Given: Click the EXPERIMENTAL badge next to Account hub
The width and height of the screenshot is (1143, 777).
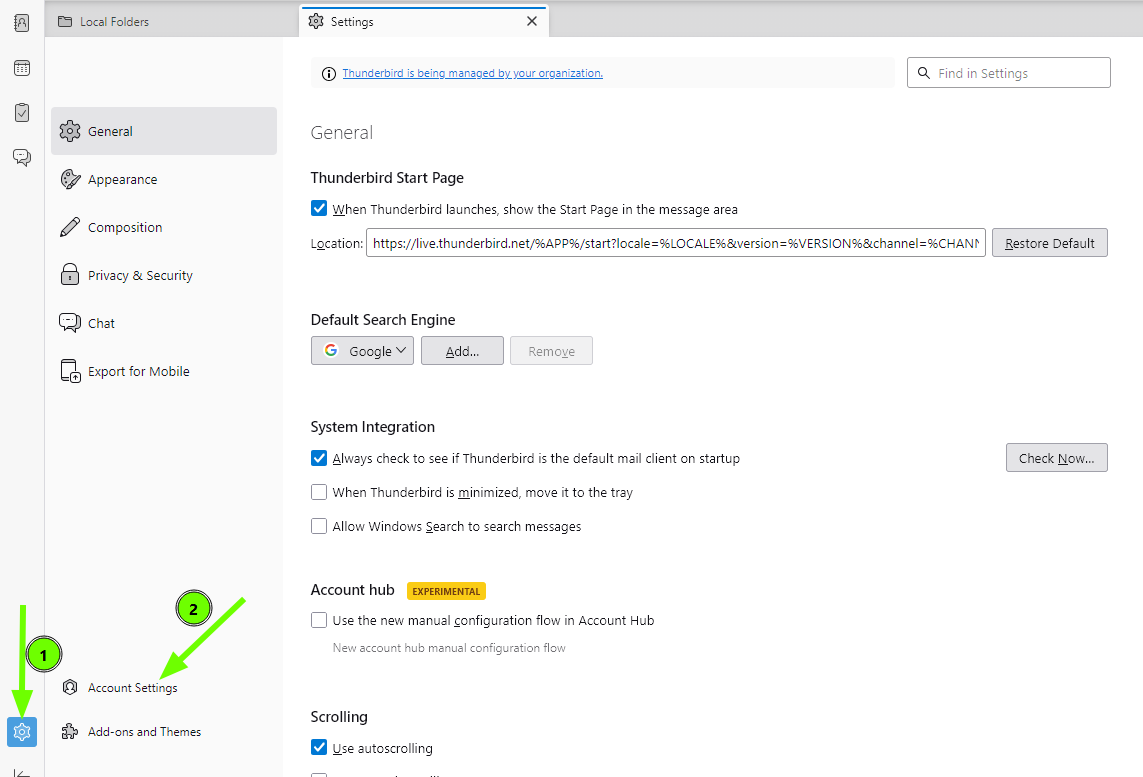Looking at the screenshot, I should point(446,591).
